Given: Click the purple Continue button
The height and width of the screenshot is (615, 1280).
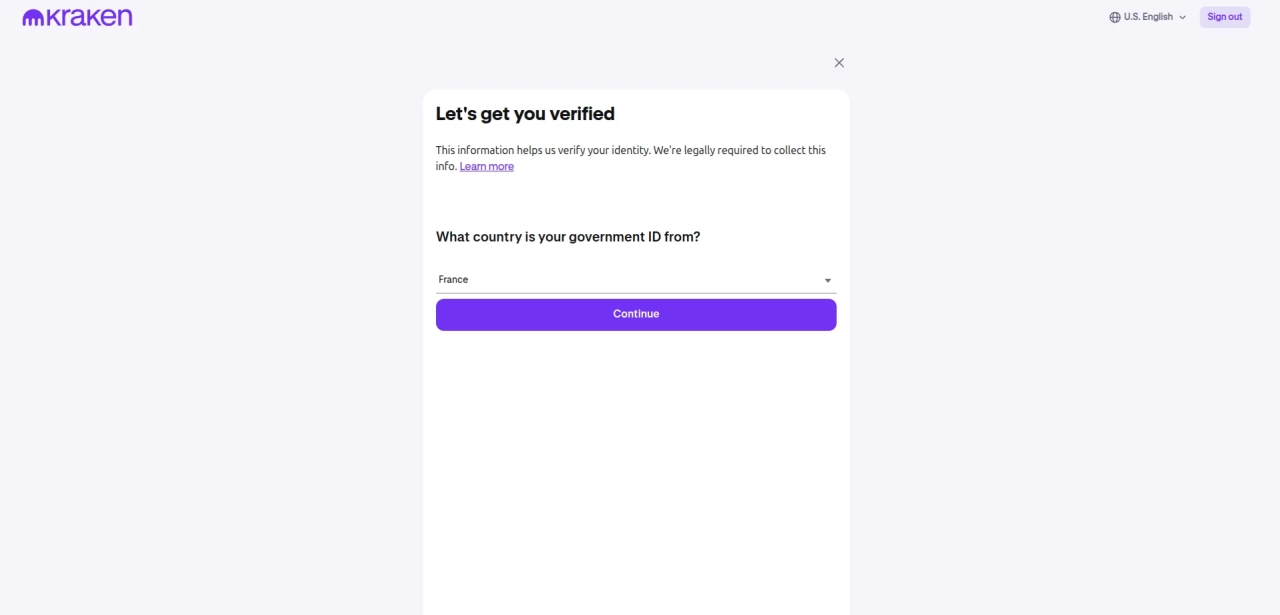Looking at the screenshot, I should click(636, 314).
